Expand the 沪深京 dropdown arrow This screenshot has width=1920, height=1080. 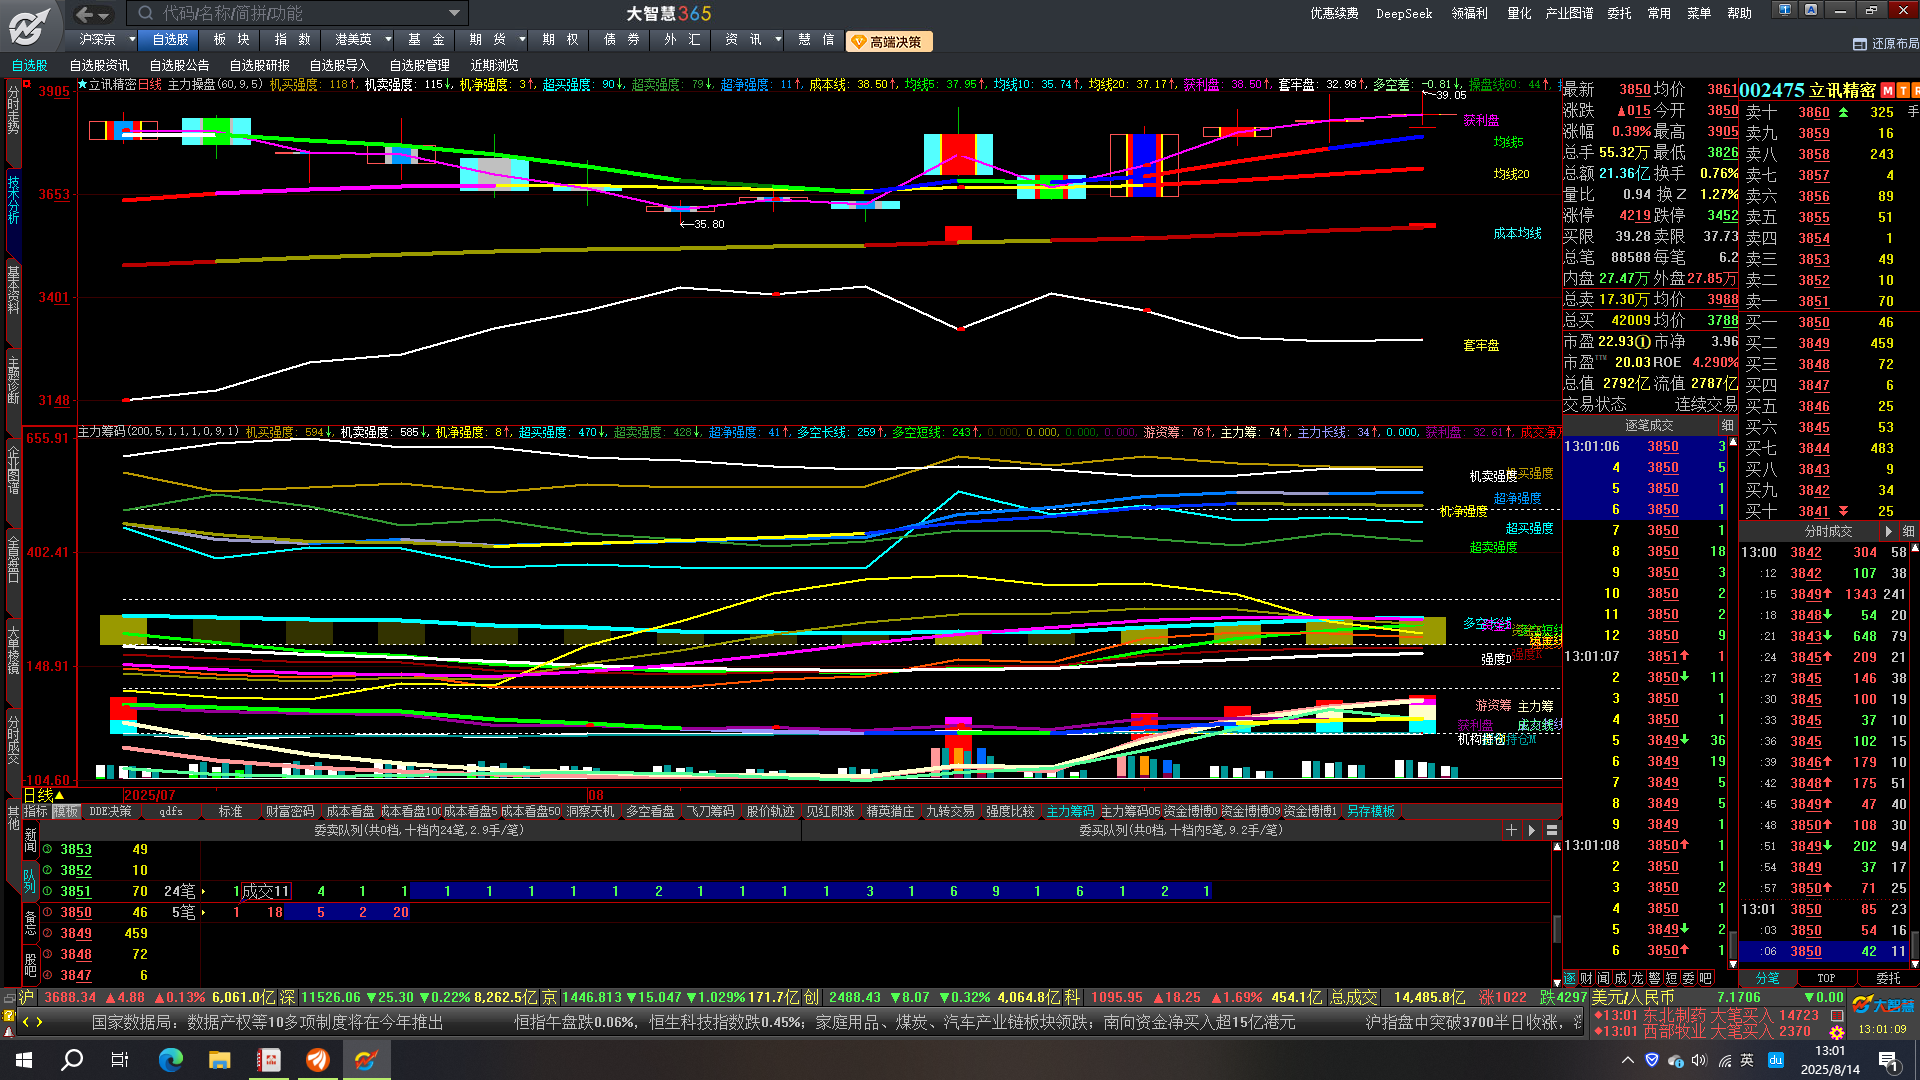[132, 40]
